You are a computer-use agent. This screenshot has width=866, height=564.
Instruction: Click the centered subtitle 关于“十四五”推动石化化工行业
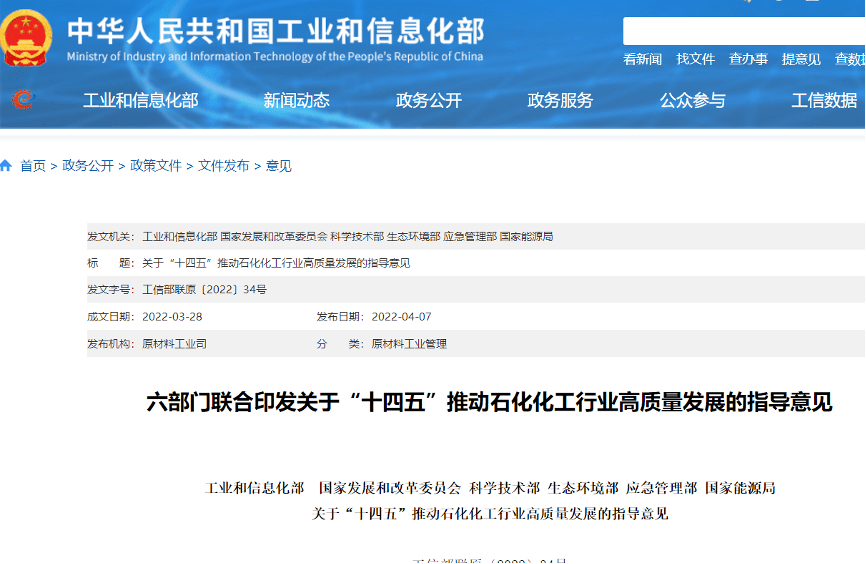pyautogui.click(x=490, y=514)
